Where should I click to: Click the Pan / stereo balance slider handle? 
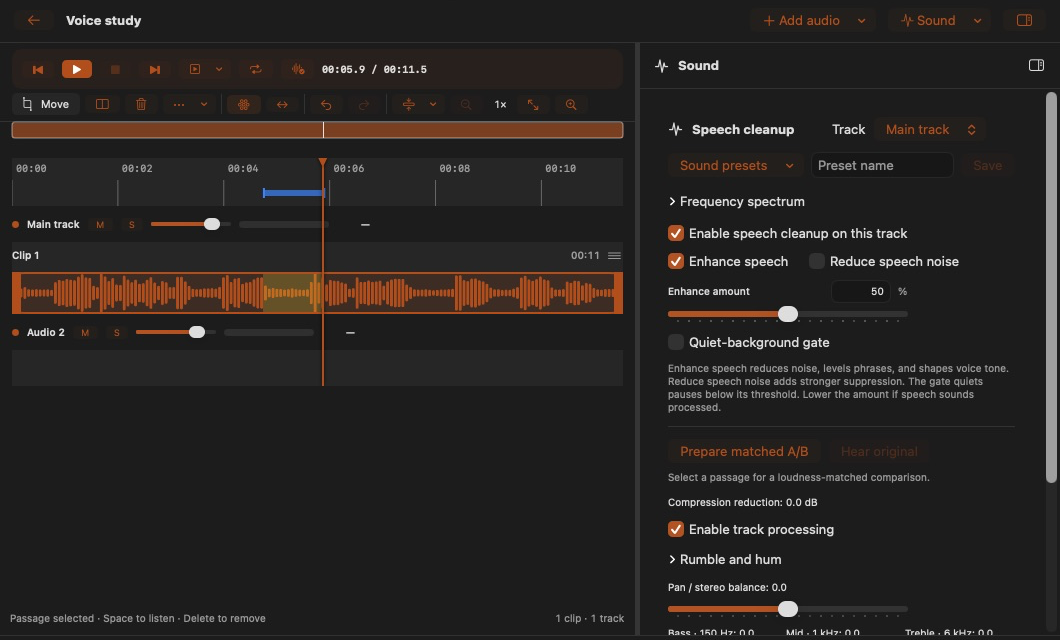coord(788,609)
